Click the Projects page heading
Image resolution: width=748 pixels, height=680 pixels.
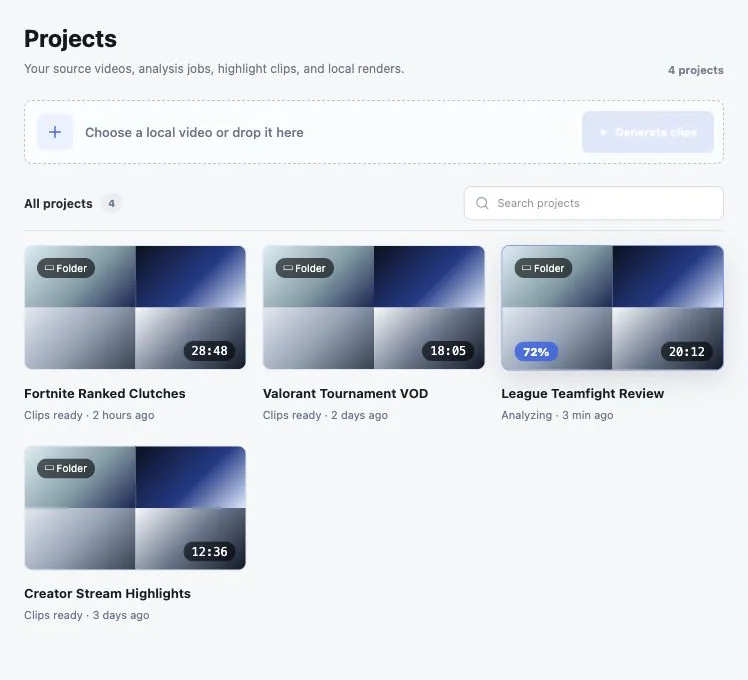[x=71, y=39]
